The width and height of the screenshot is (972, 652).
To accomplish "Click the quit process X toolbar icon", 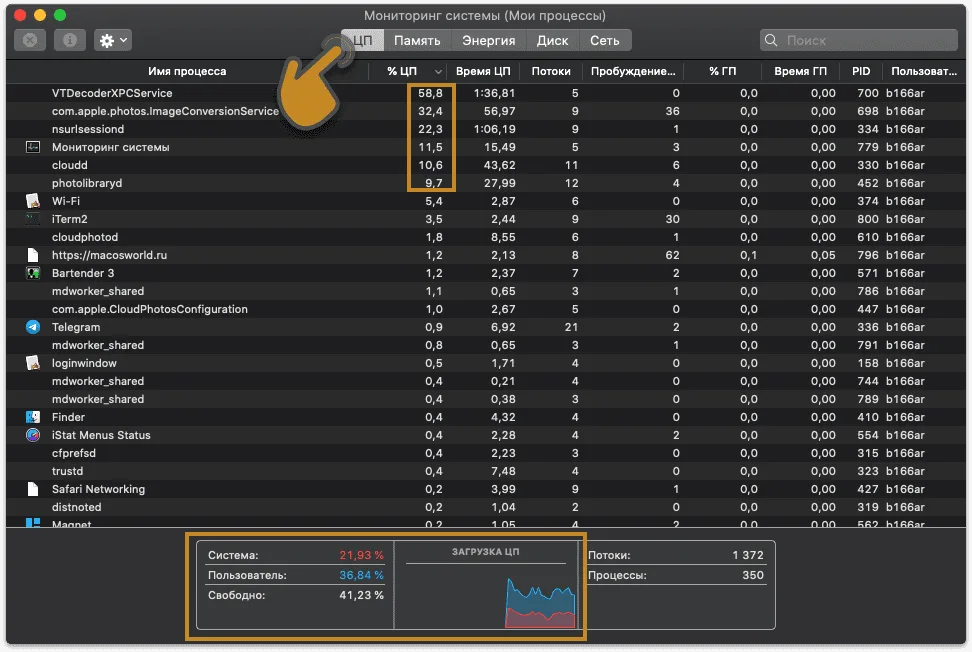I will coord(30,40).
